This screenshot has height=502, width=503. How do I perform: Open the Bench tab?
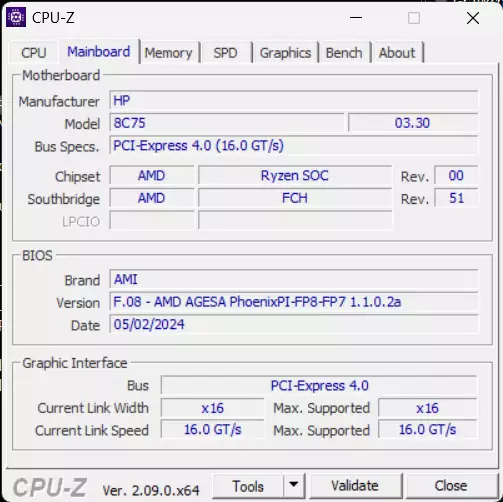(x=344, y=53)
